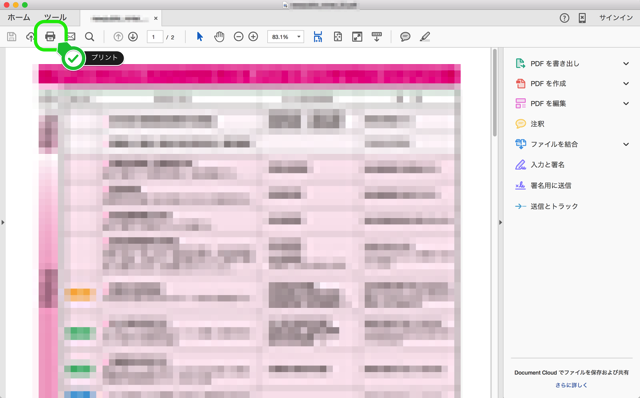Click the email envelope icon
This screenshot has width=640, height=398.
coord(70,37)
